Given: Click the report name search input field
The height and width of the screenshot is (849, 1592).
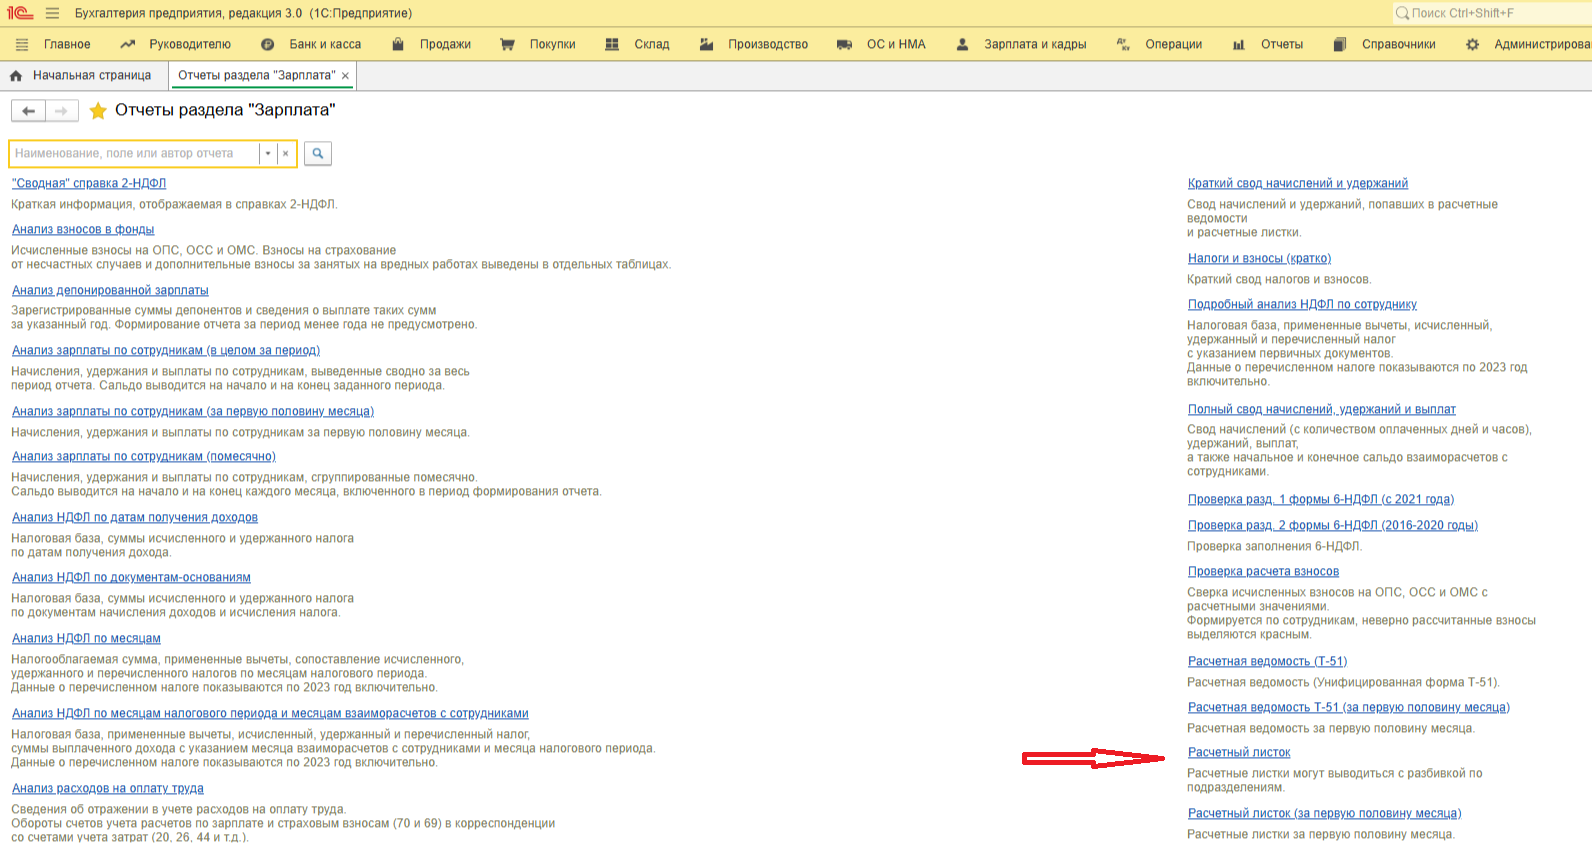Looking at the screenshot, I should click(x=134, y=154).
